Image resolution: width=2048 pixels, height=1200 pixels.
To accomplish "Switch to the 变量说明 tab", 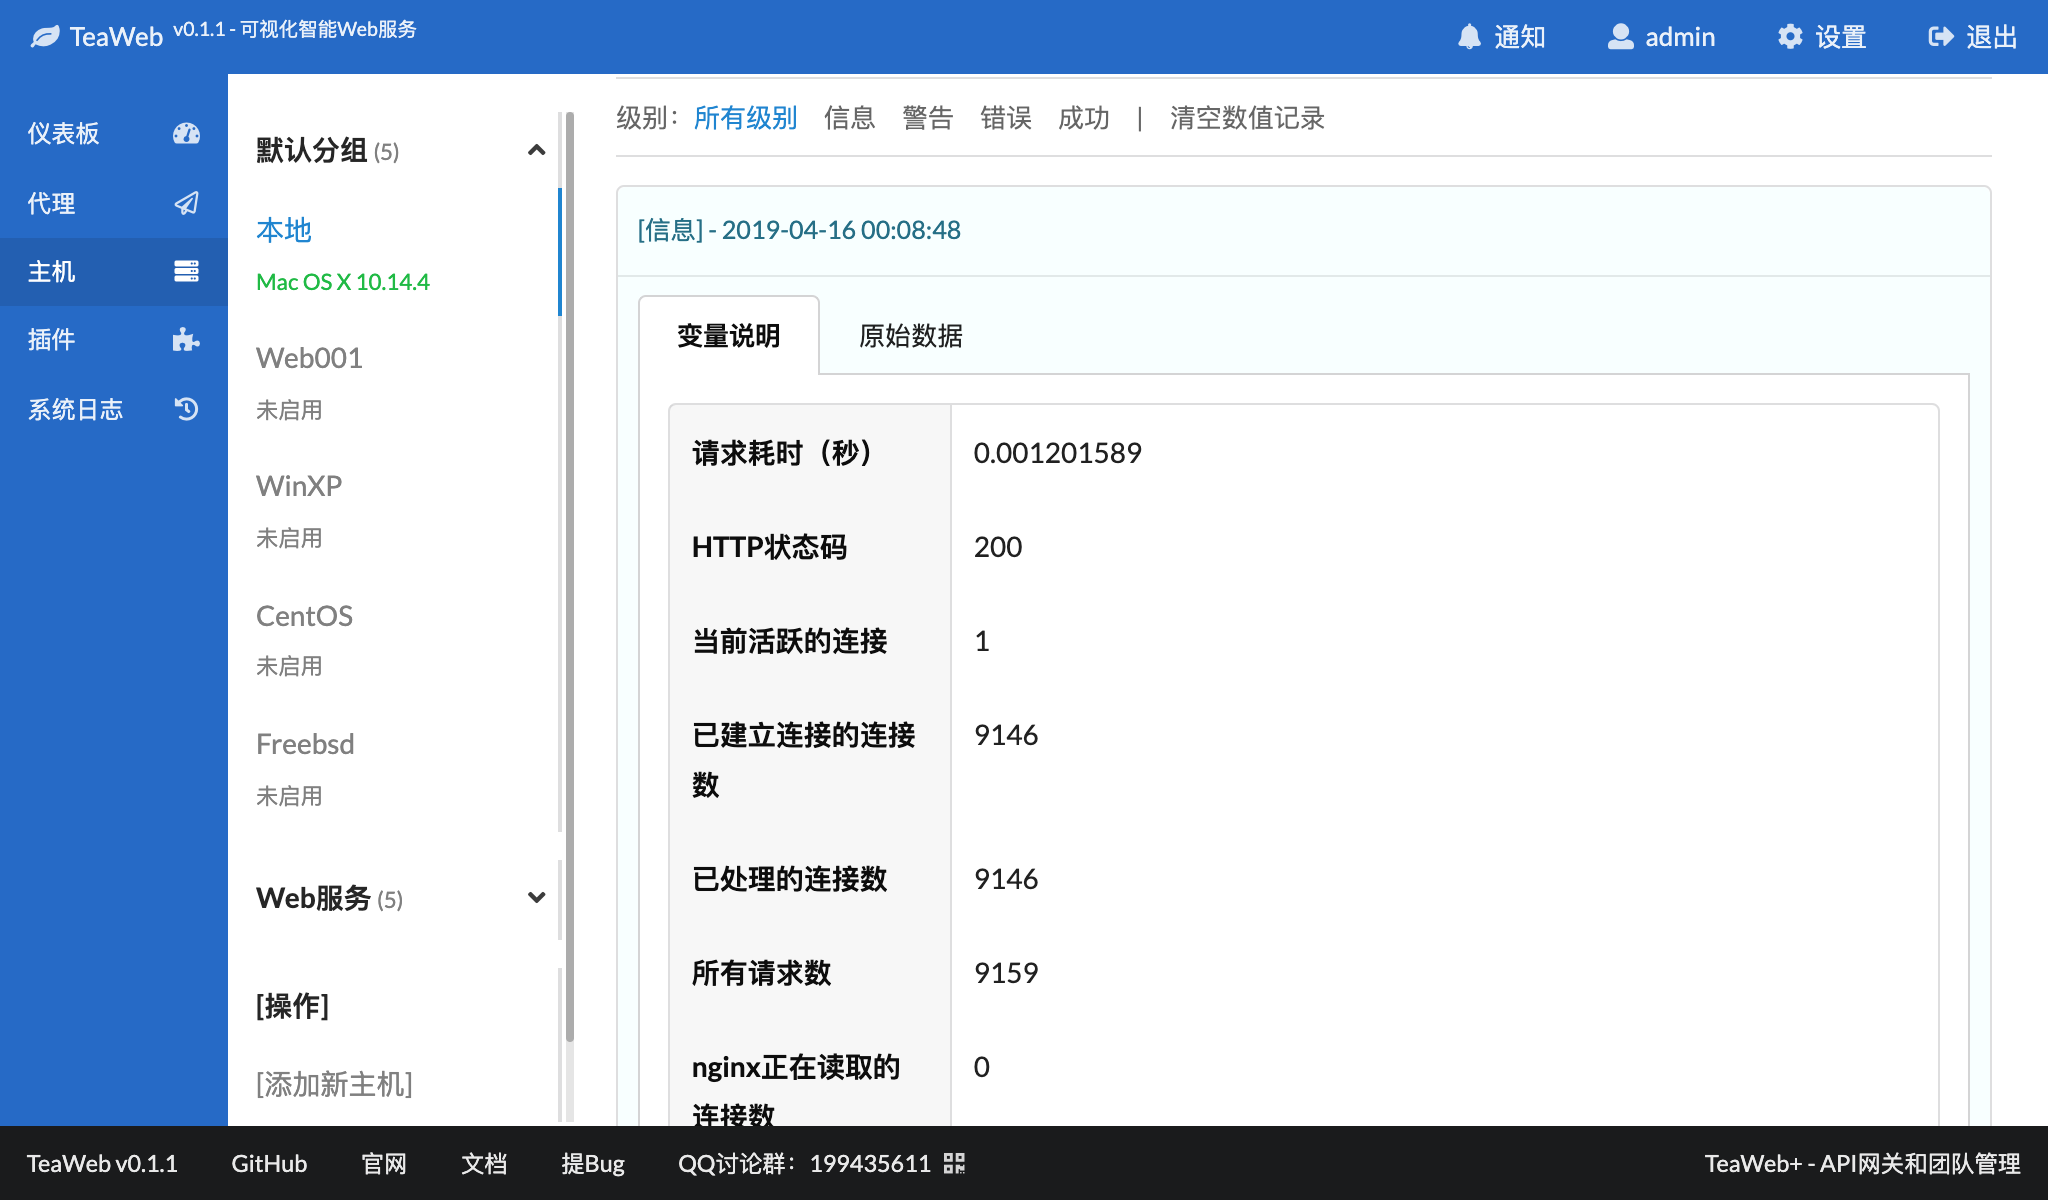I will pyautogui.click(x=728, y=336).
